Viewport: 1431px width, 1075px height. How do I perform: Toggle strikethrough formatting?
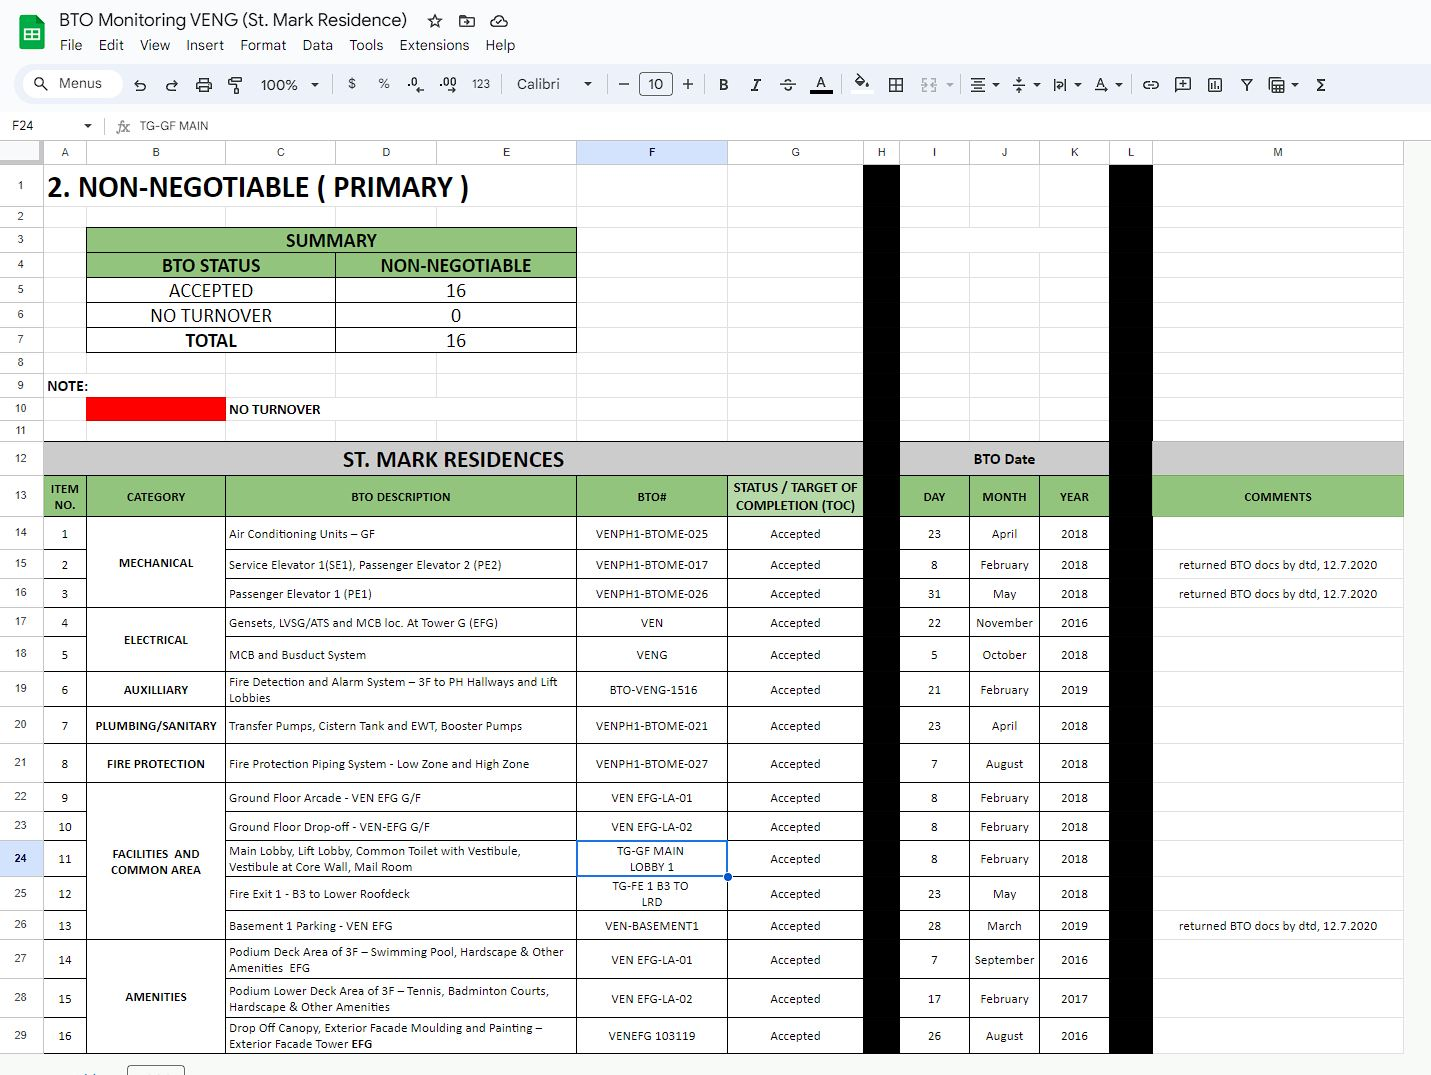tap(788, 85)
